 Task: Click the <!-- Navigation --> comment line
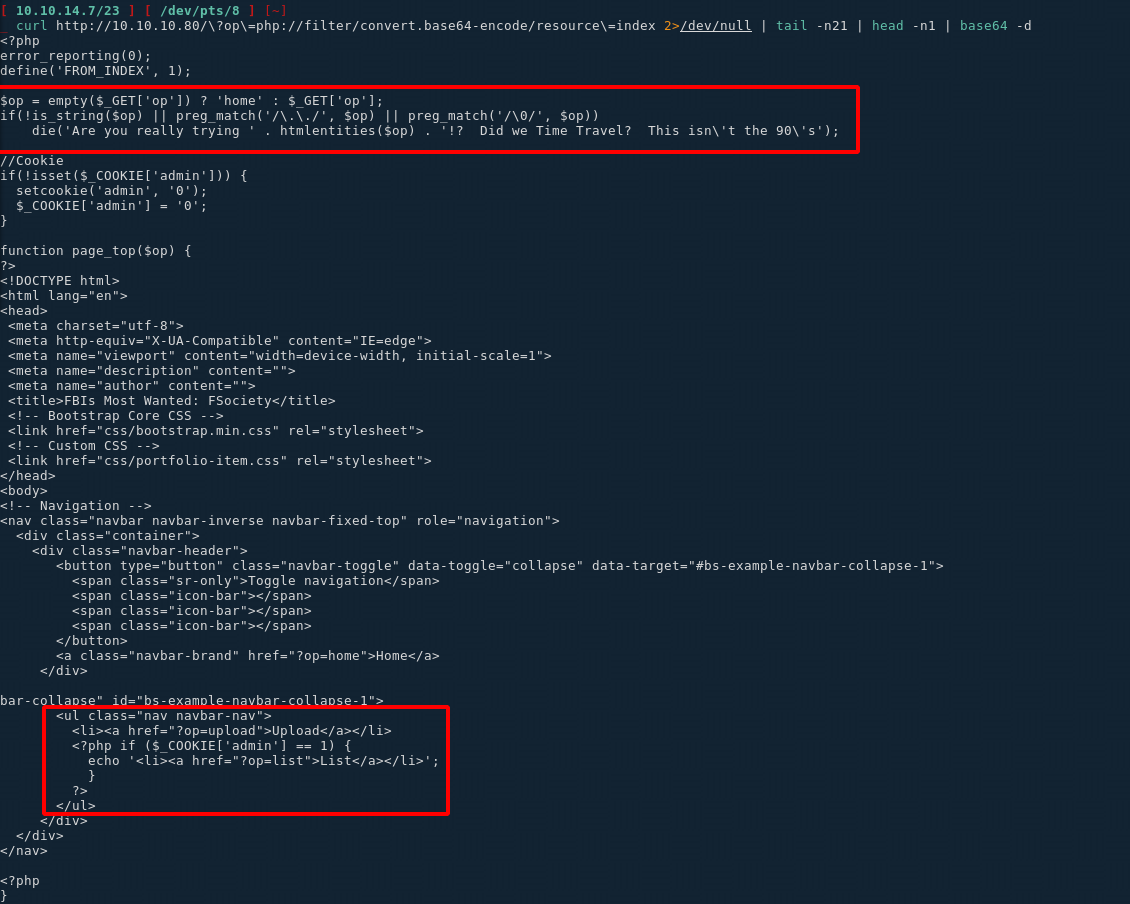click(x=76, y=506)
